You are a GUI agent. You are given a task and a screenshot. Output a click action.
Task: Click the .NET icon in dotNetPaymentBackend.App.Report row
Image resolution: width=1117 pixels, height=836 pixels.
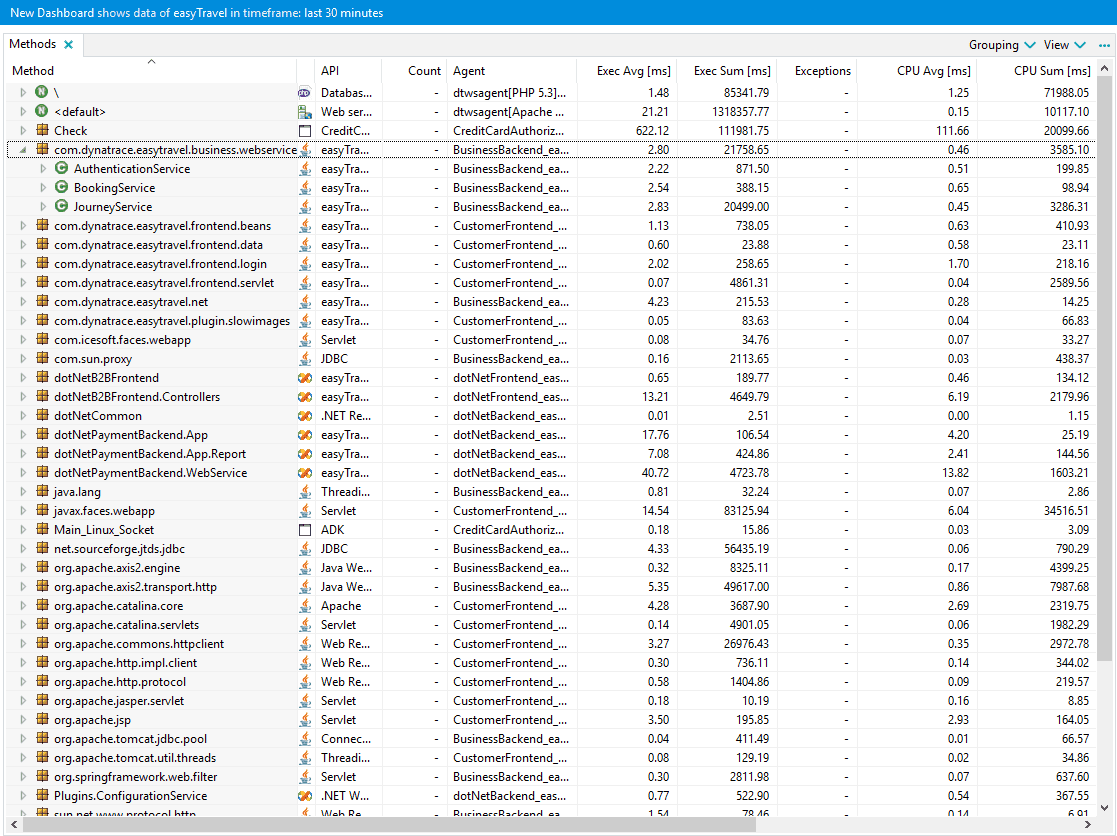[305, 454]
